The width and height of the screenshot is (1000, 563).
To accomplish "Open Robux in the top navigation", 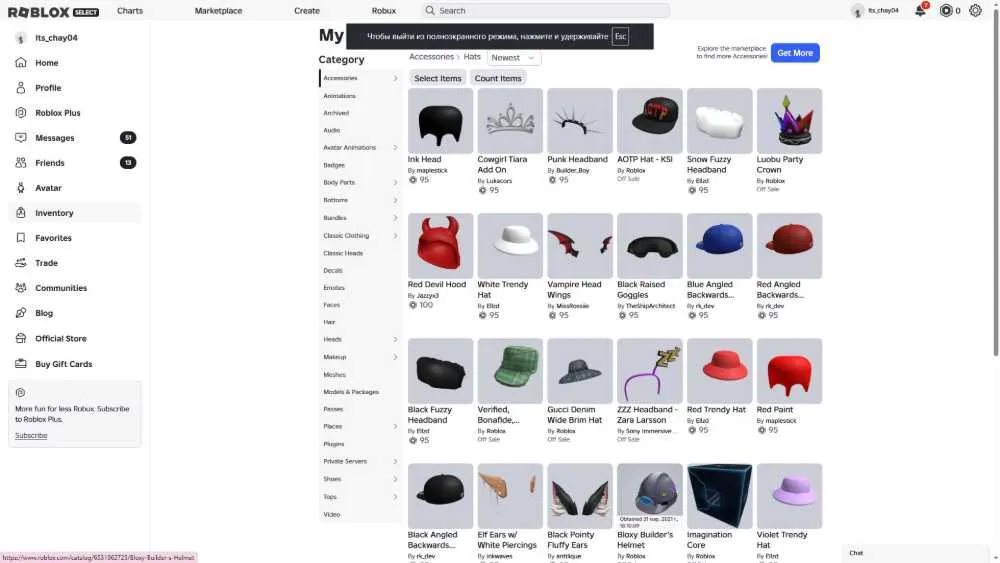I will pos(384,11).
